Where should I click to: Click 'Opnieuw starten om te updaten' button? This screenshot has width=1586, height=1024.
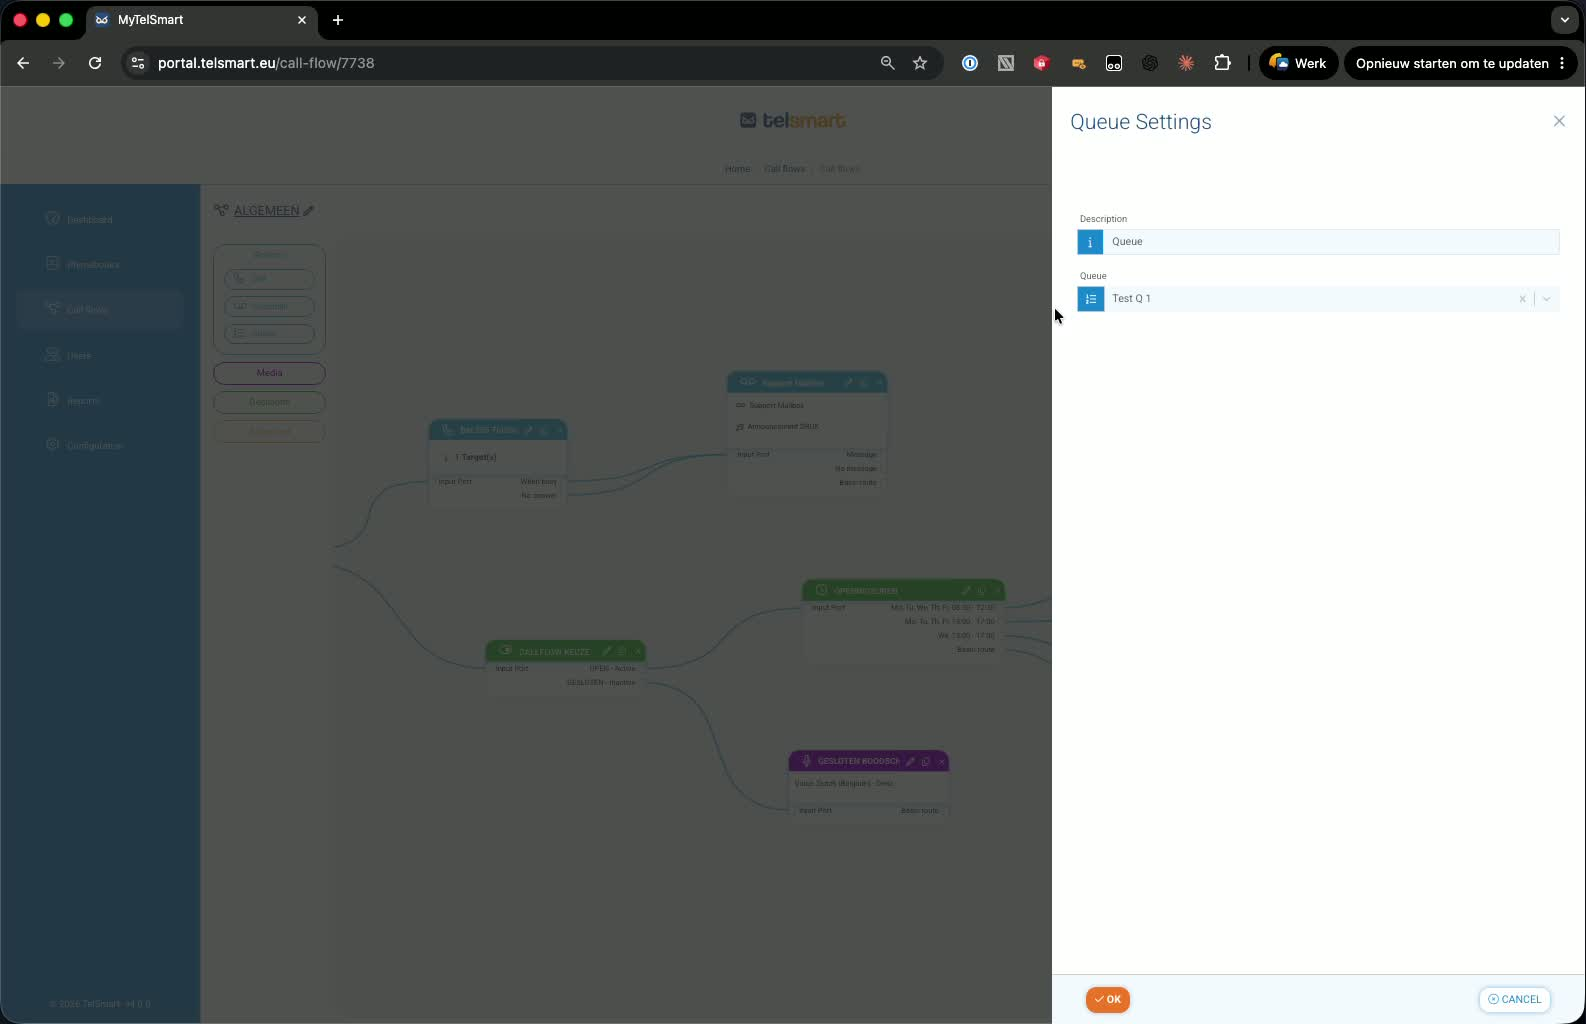coord(1451,63)
